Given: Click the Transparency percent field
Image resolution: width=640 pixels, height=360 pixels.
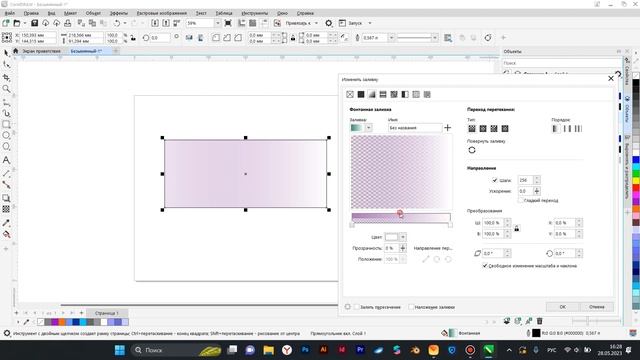Looking at the screenshot, I should [391, 248].
